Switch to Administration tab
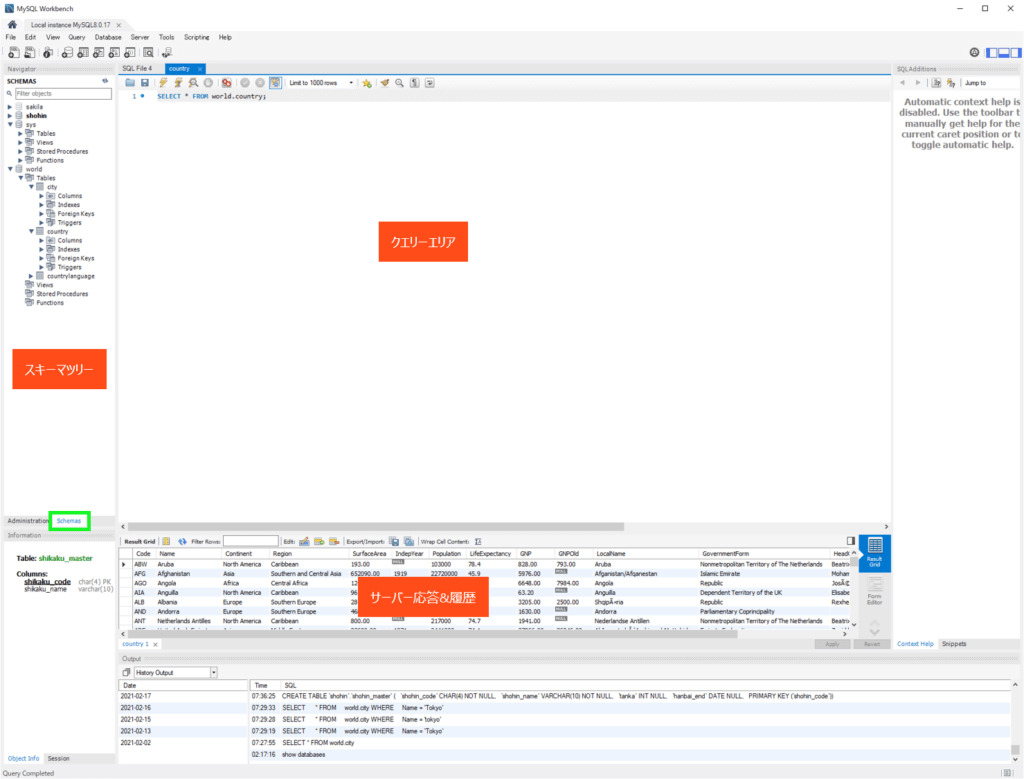This screenshot has height=779, width=1024. point(27,521)
